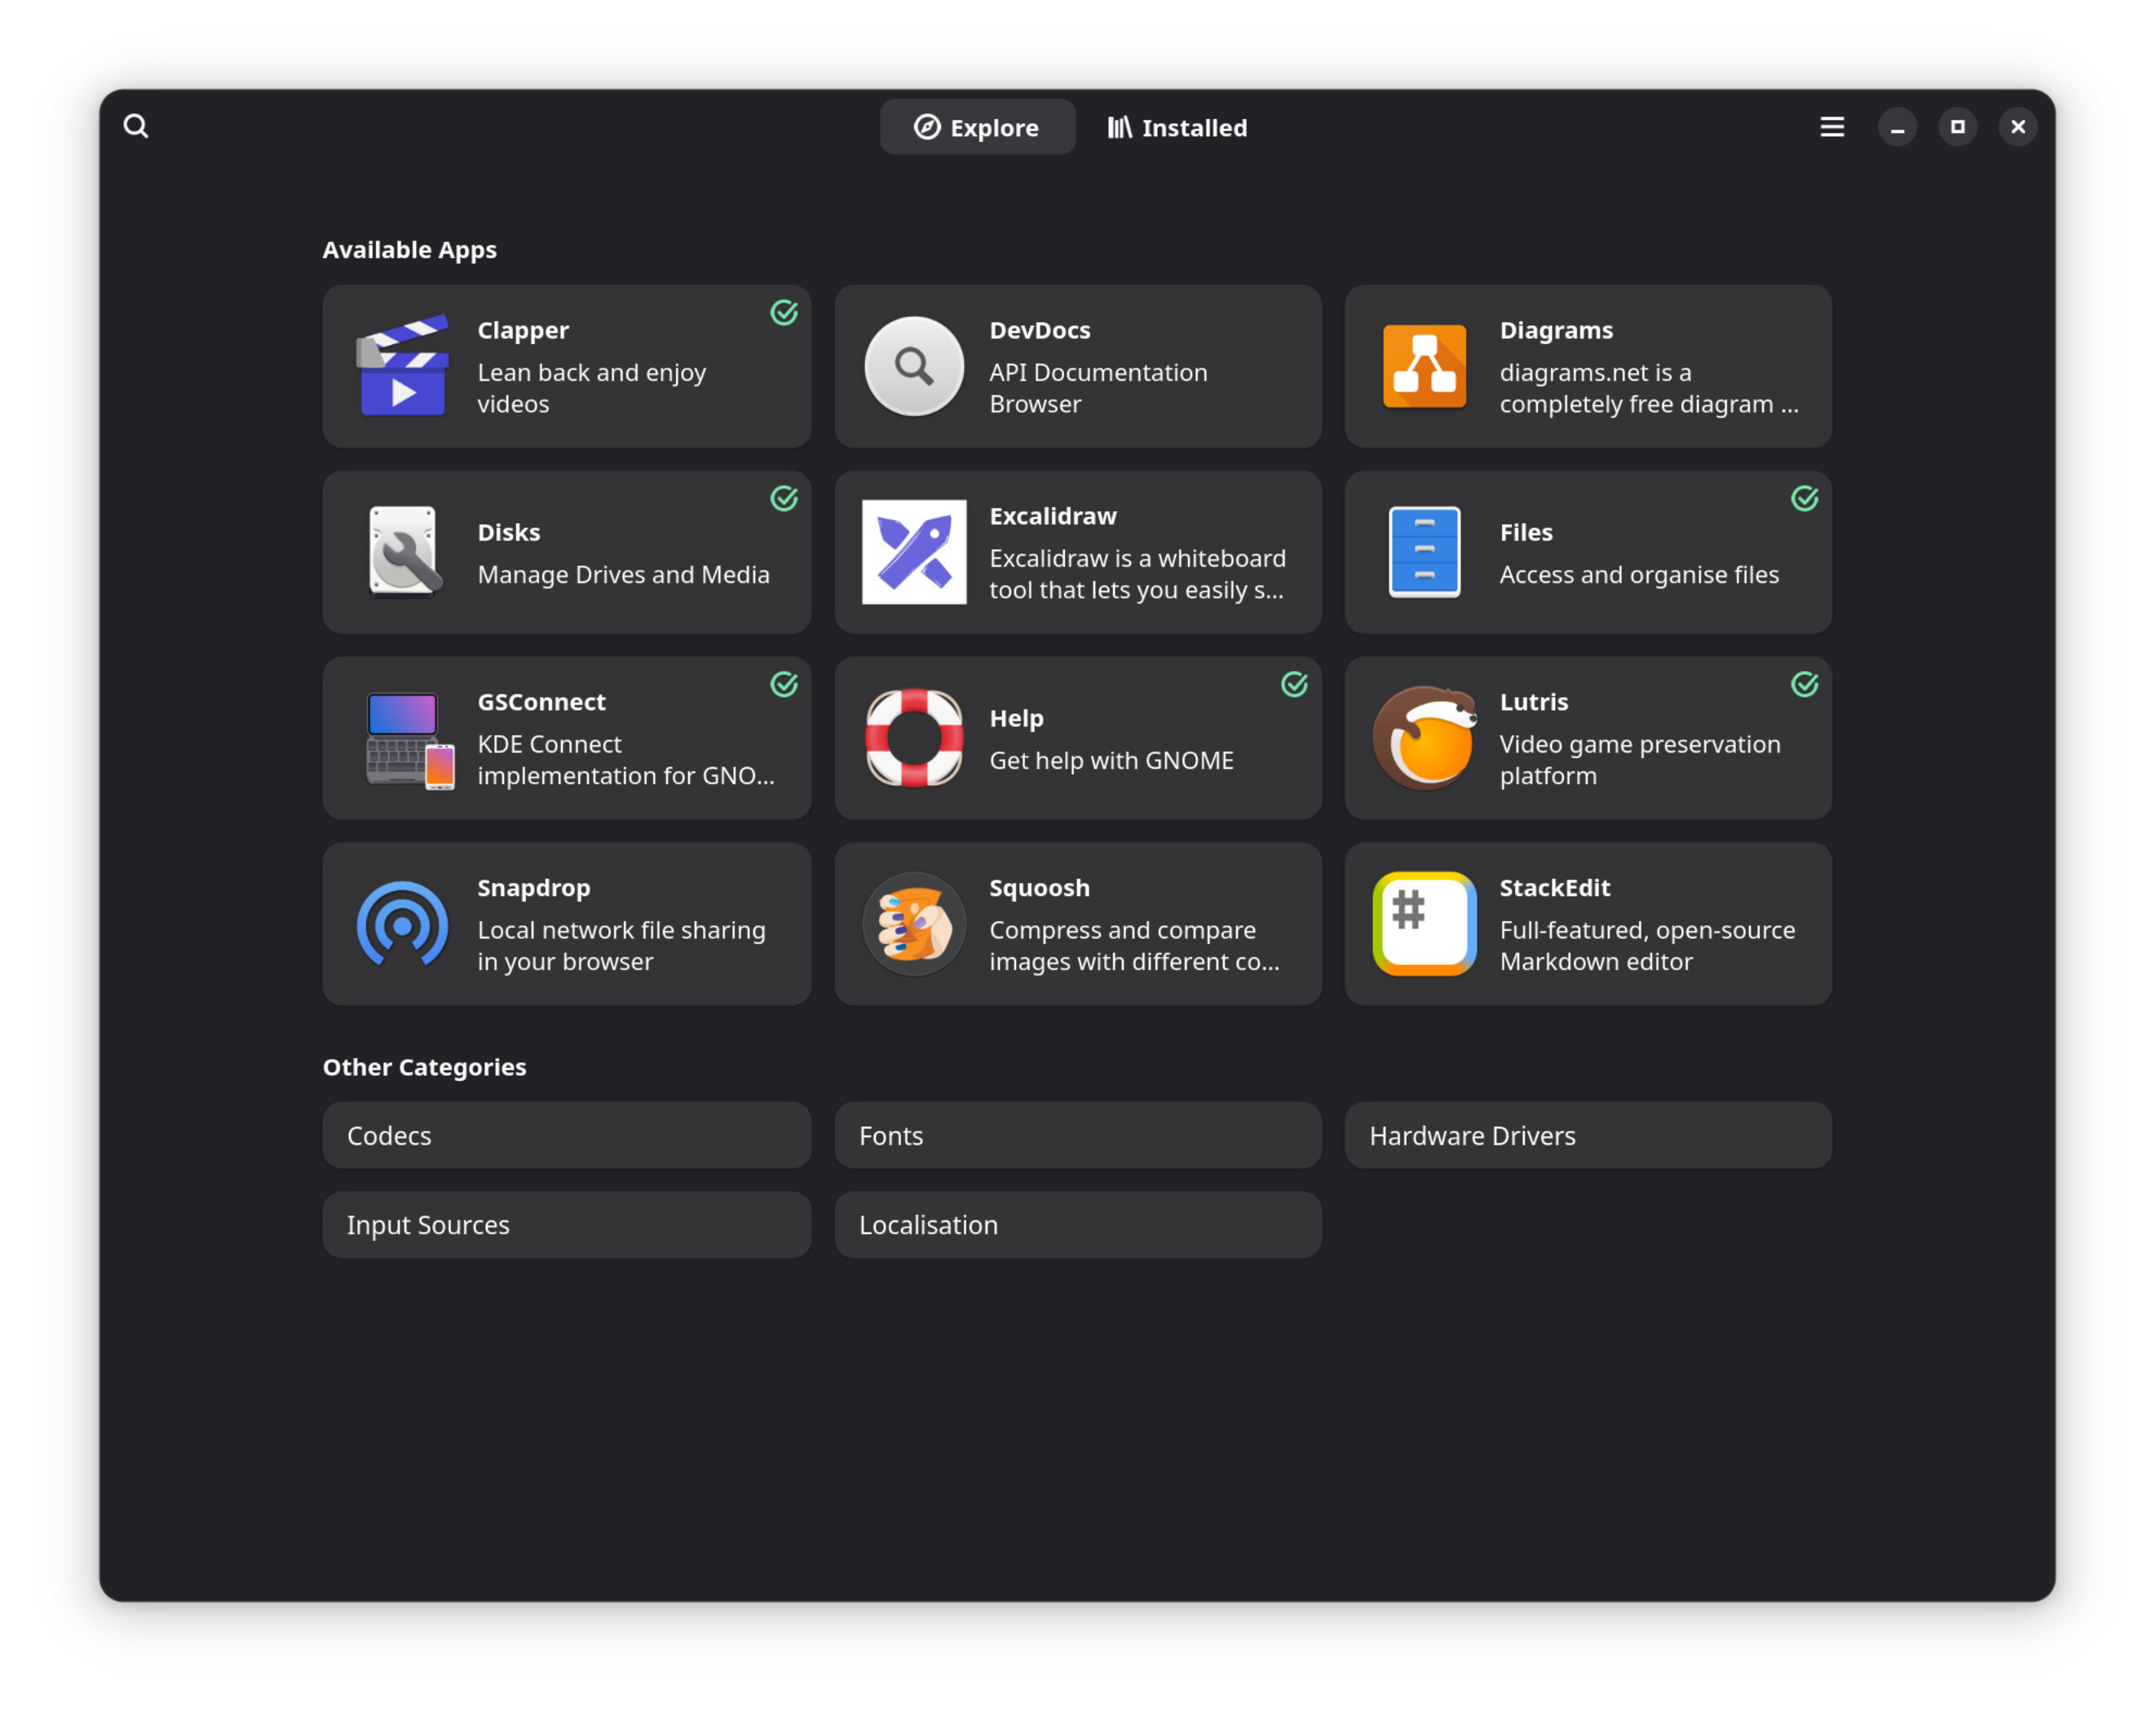This screenshot has width=2156, height=1712.
Task: Click the StackEdit hash icon
Action: pos(1424,924)
